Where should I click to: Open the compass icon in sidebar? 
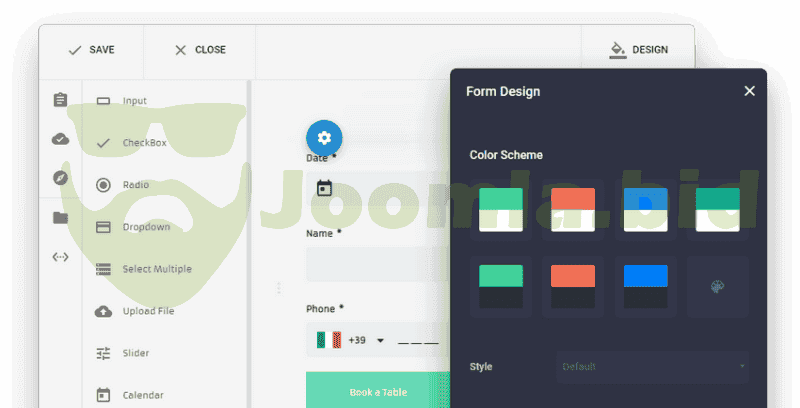pyautogui.click(x=60, y=178)
